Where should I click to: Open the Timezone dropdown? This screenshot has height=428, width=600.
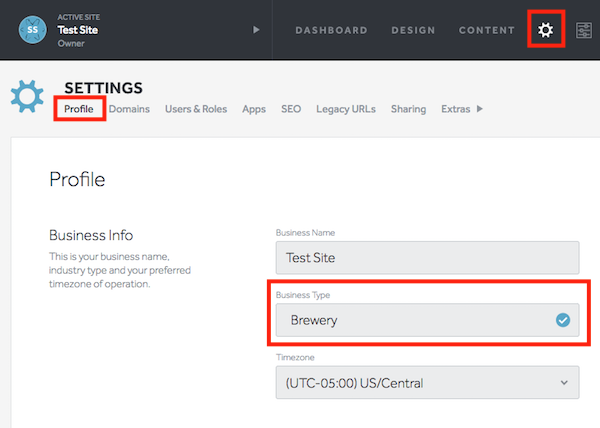point(427,382)
